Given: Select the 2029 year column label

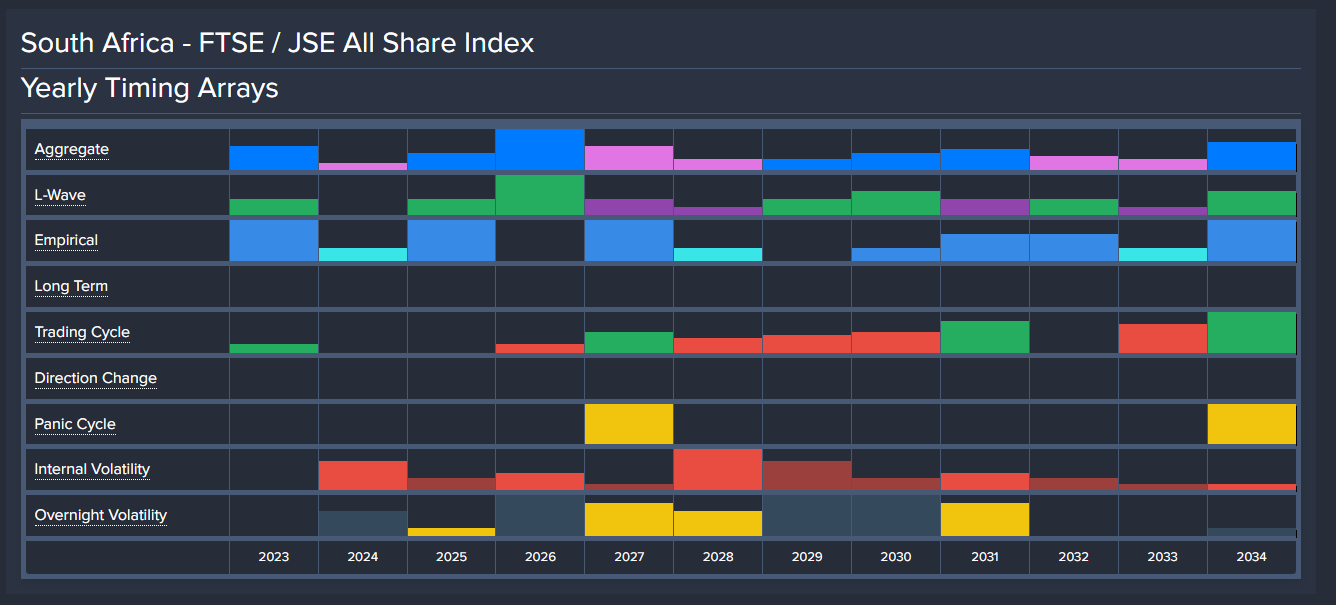Looking at the screenshot, I should (807, 557).
